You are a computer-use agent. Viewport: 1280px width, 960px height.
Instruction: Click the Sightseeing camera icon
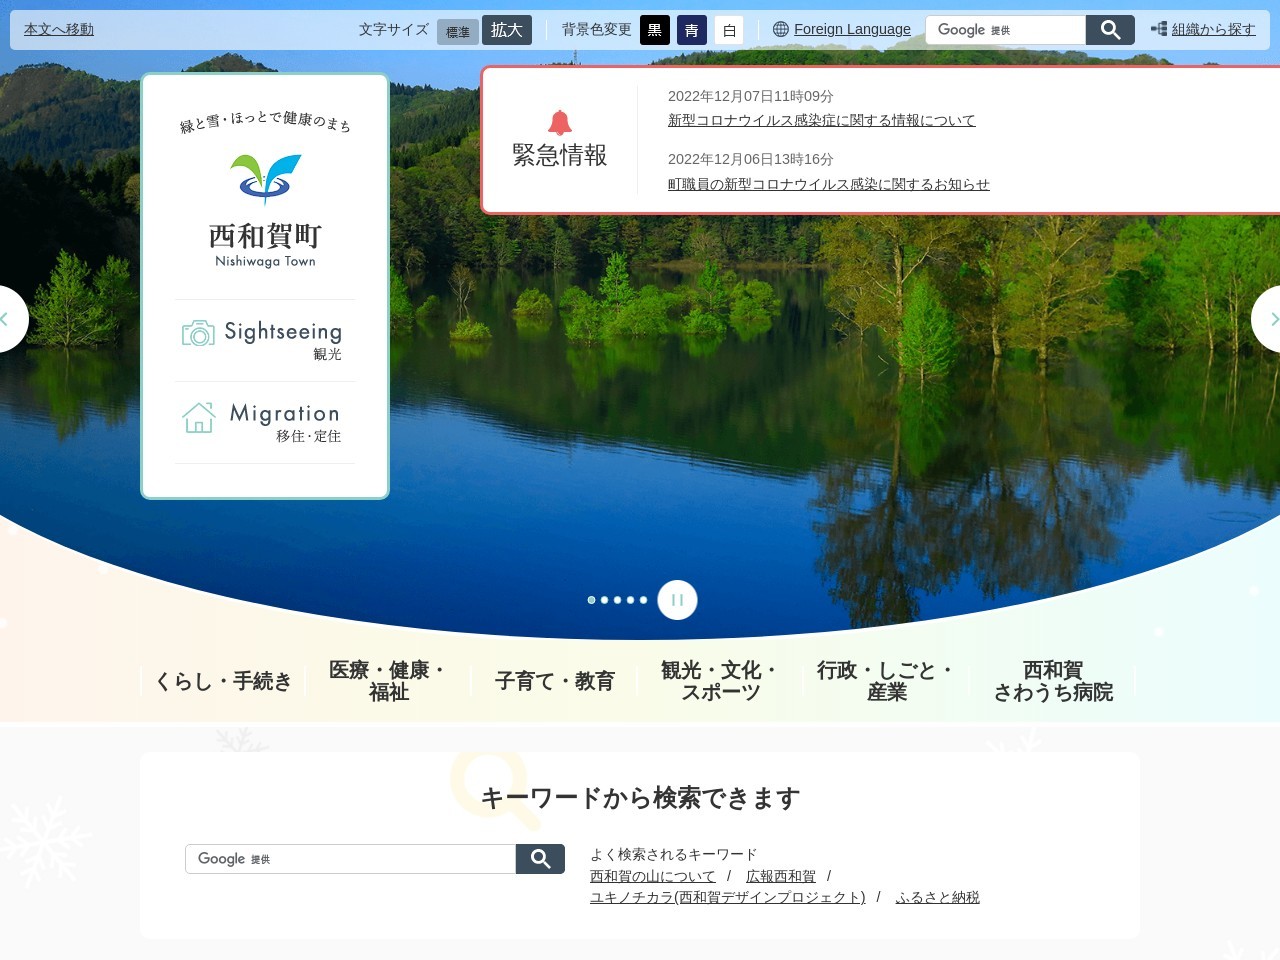tap(198, 333)
